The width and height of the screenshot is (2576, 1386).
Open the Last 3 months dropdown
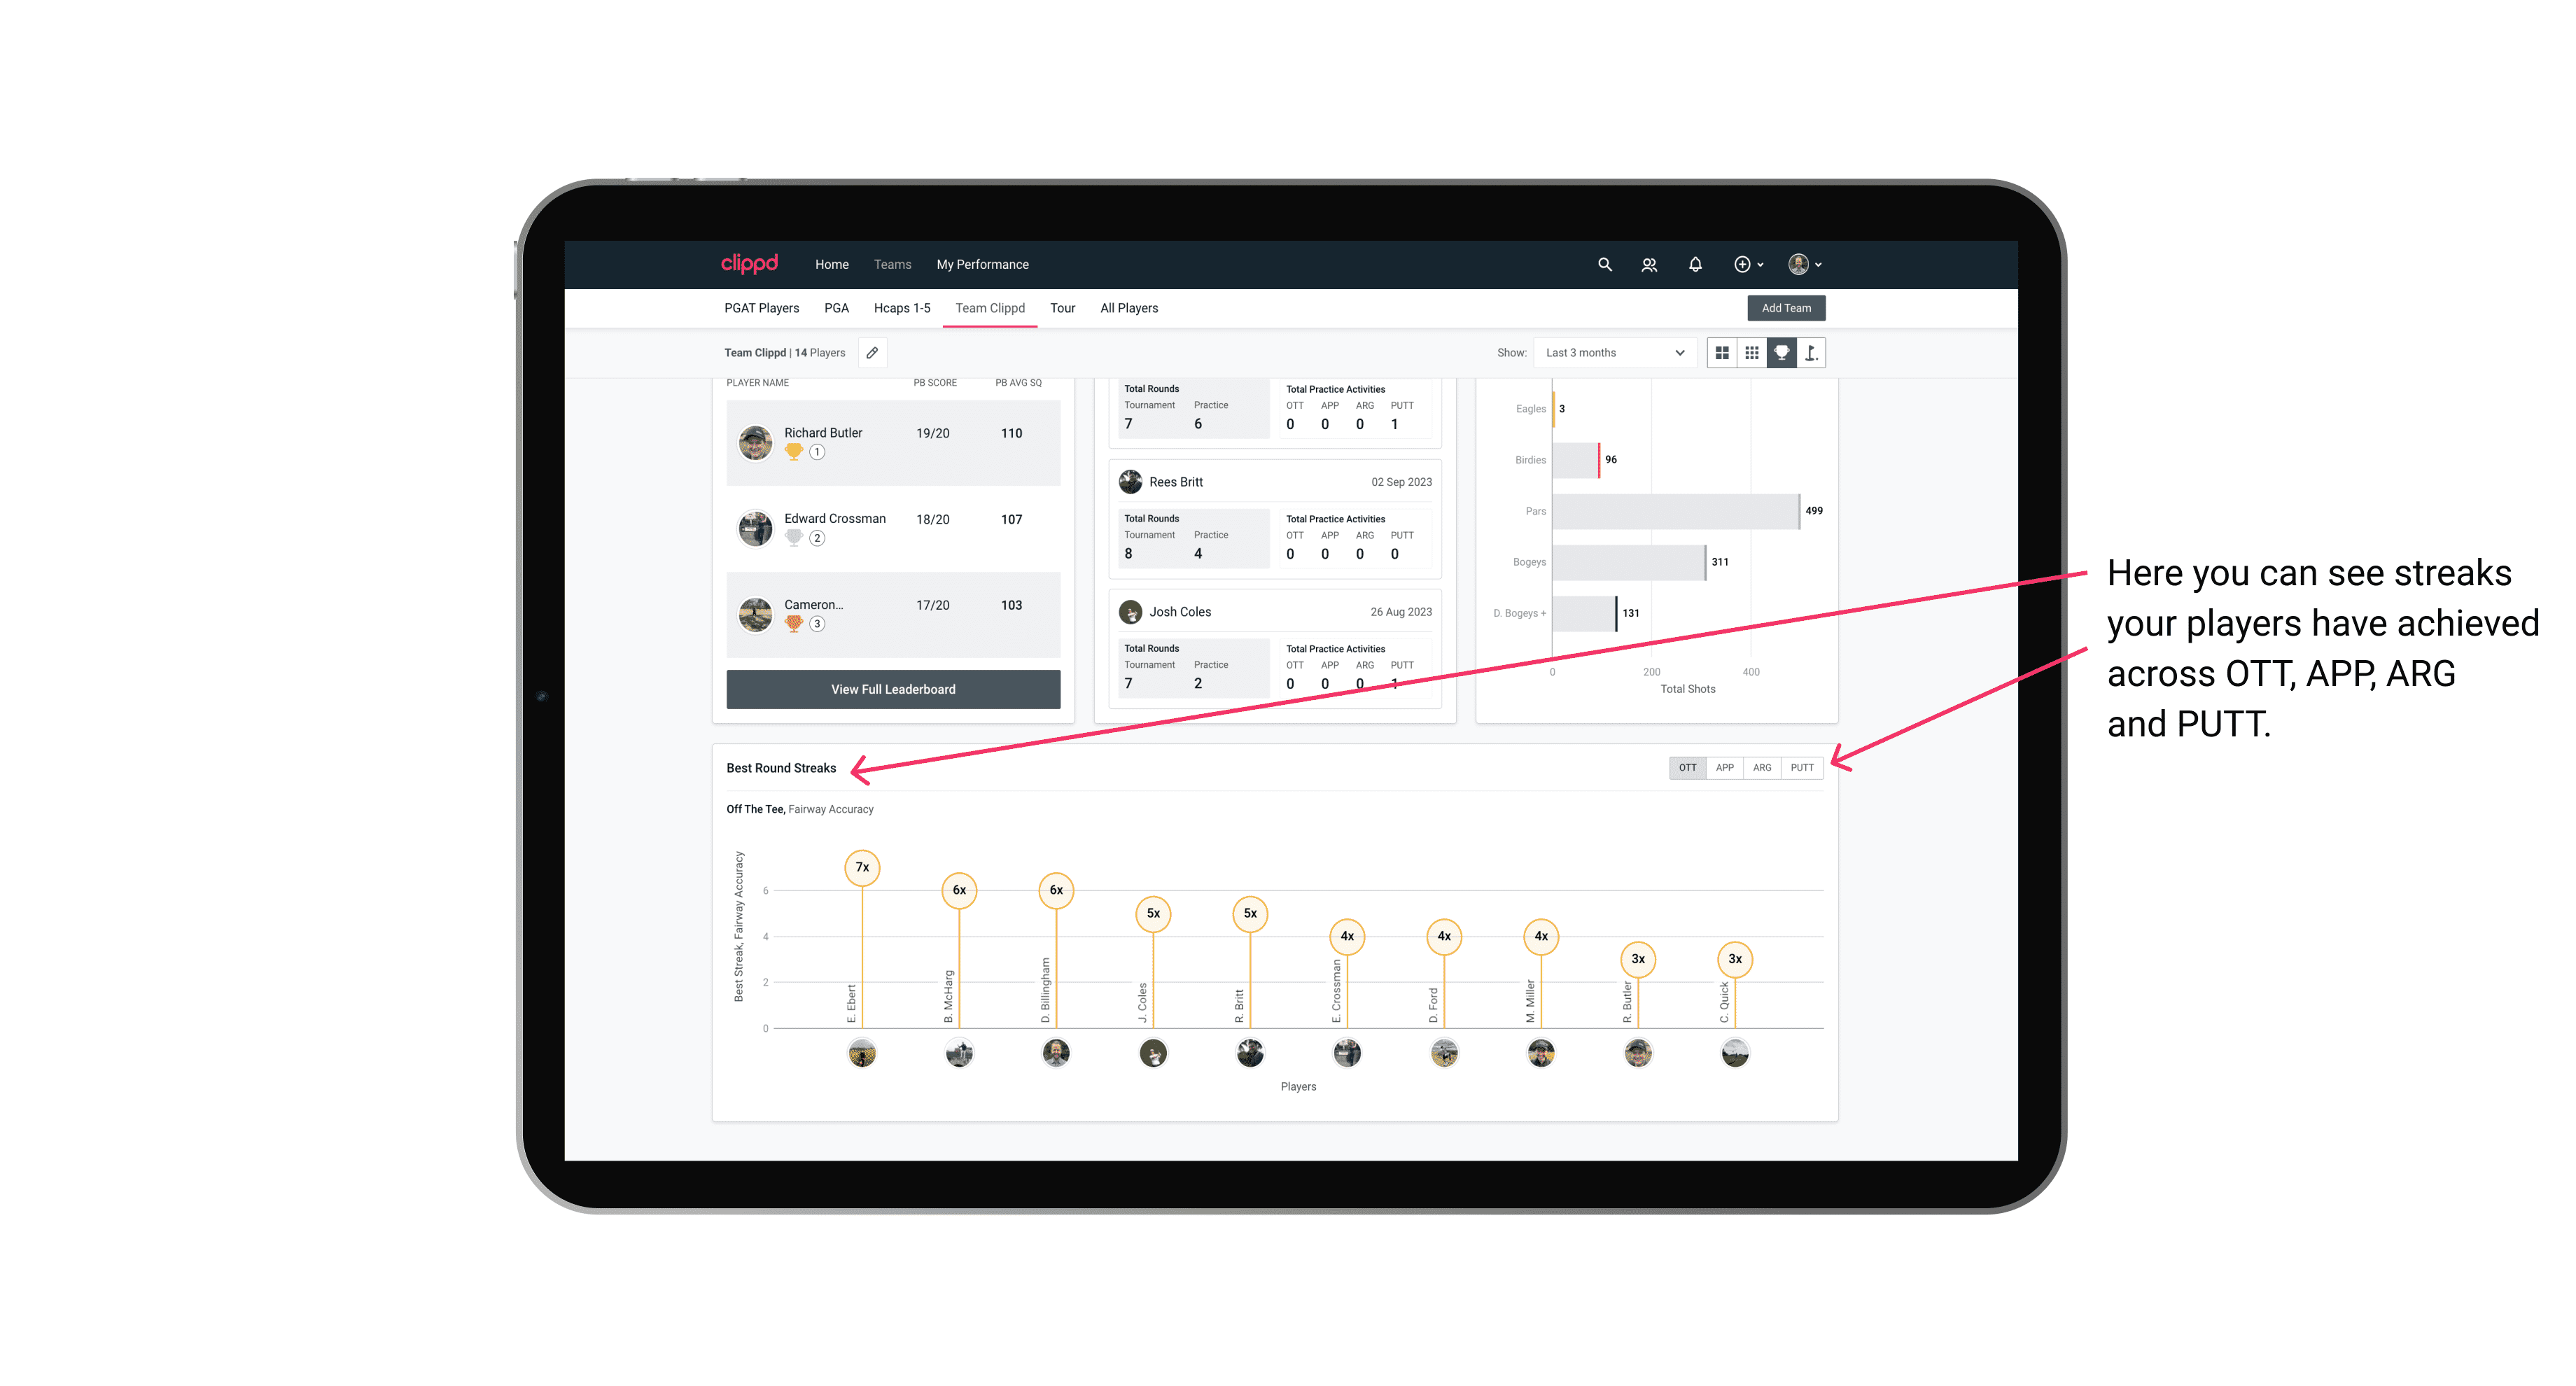tap(1611, 353)
